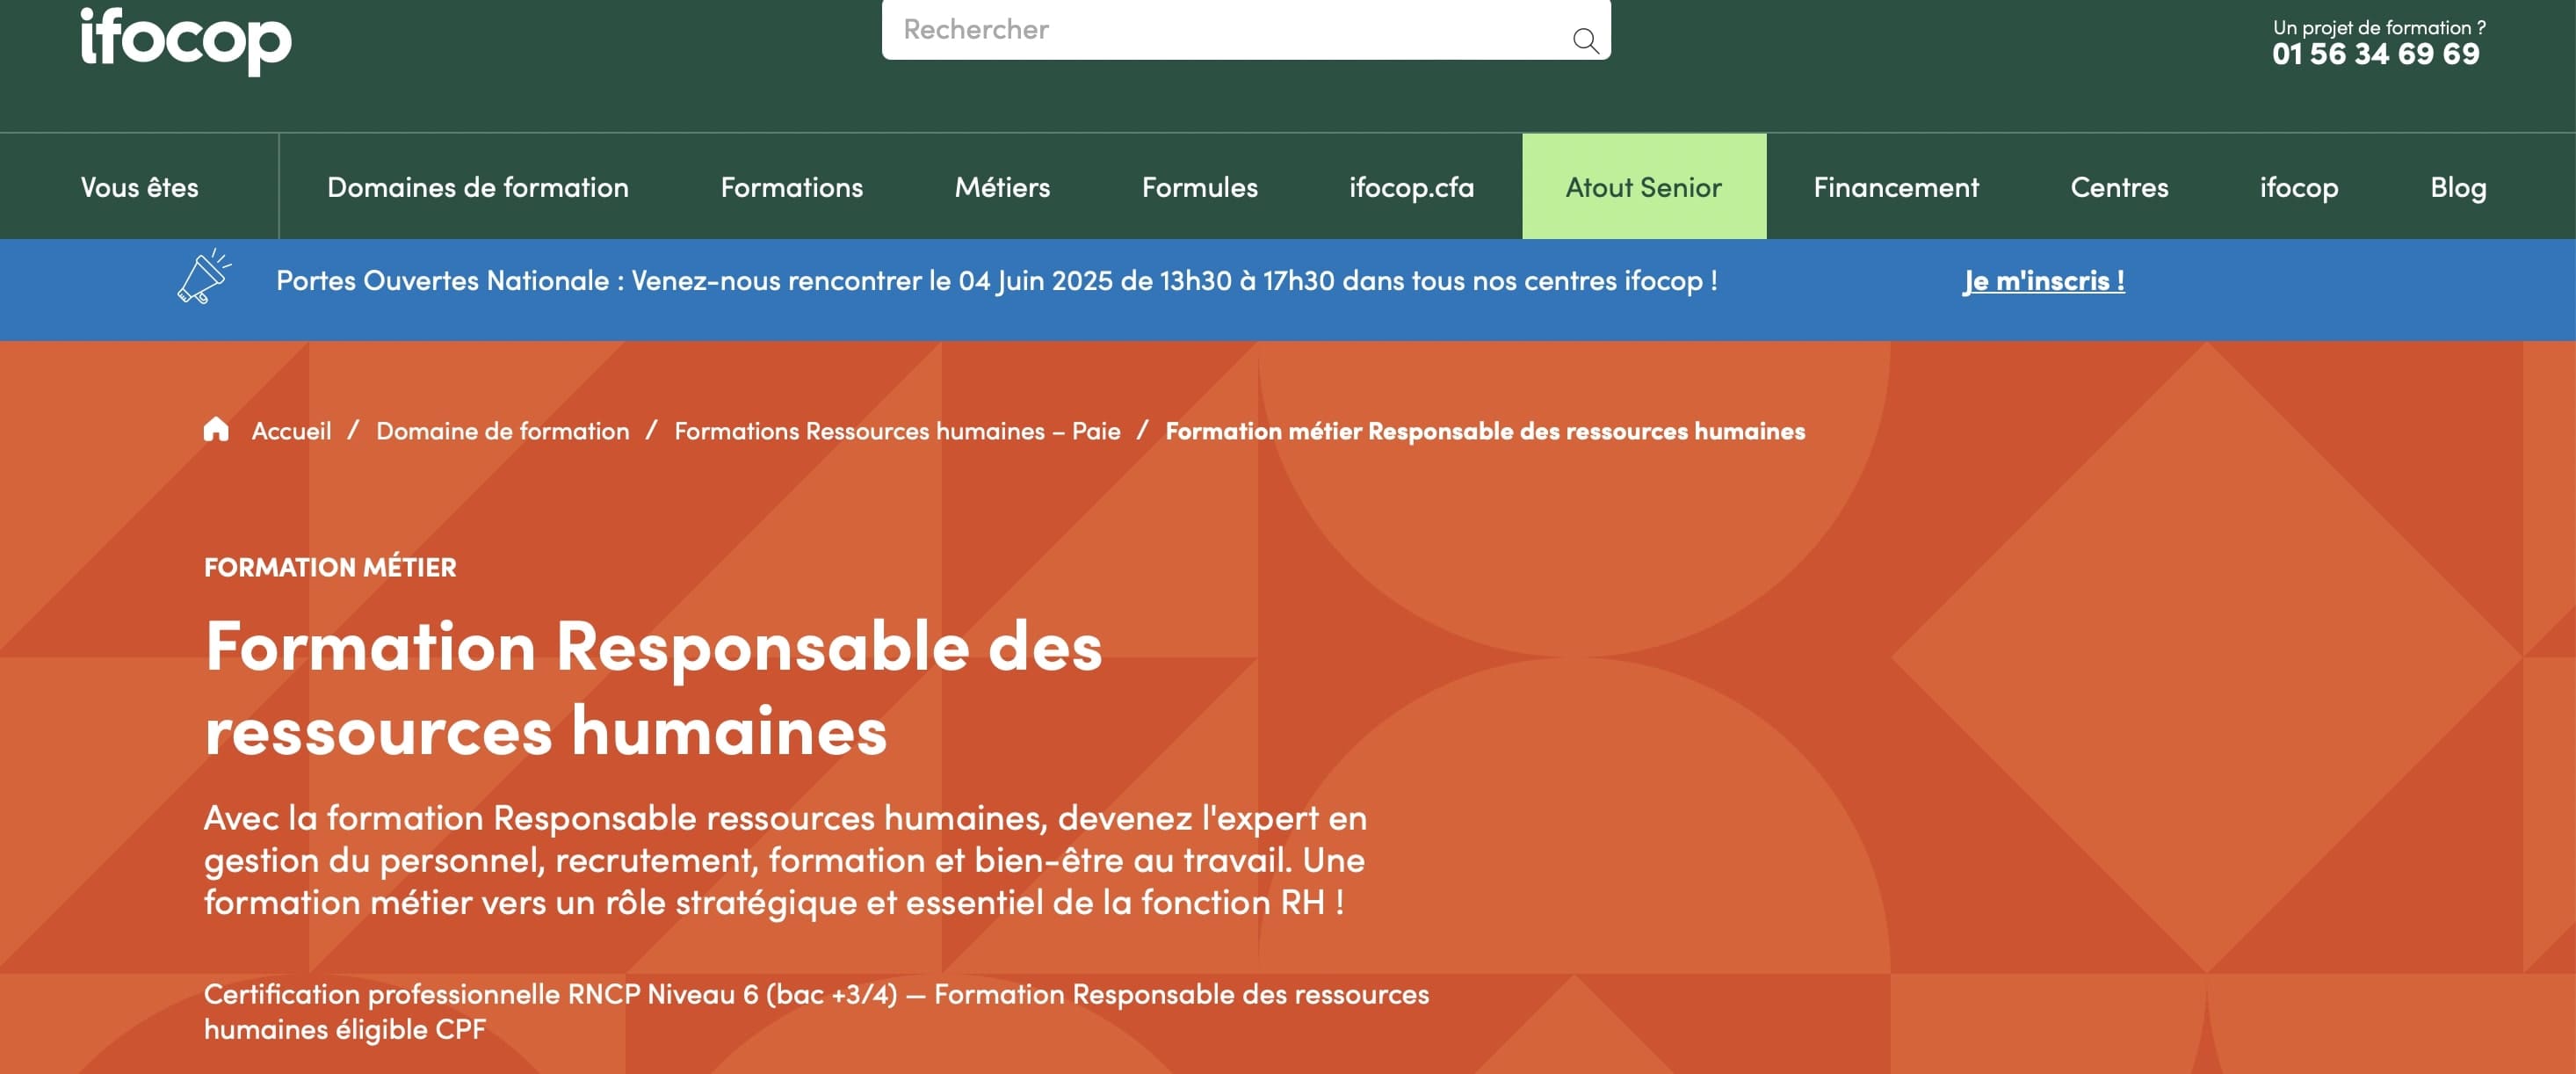The height and width of the screenshot is (1074, 2576).
Task: Click the home icon in breadcrumb
Action: point(216,430)
